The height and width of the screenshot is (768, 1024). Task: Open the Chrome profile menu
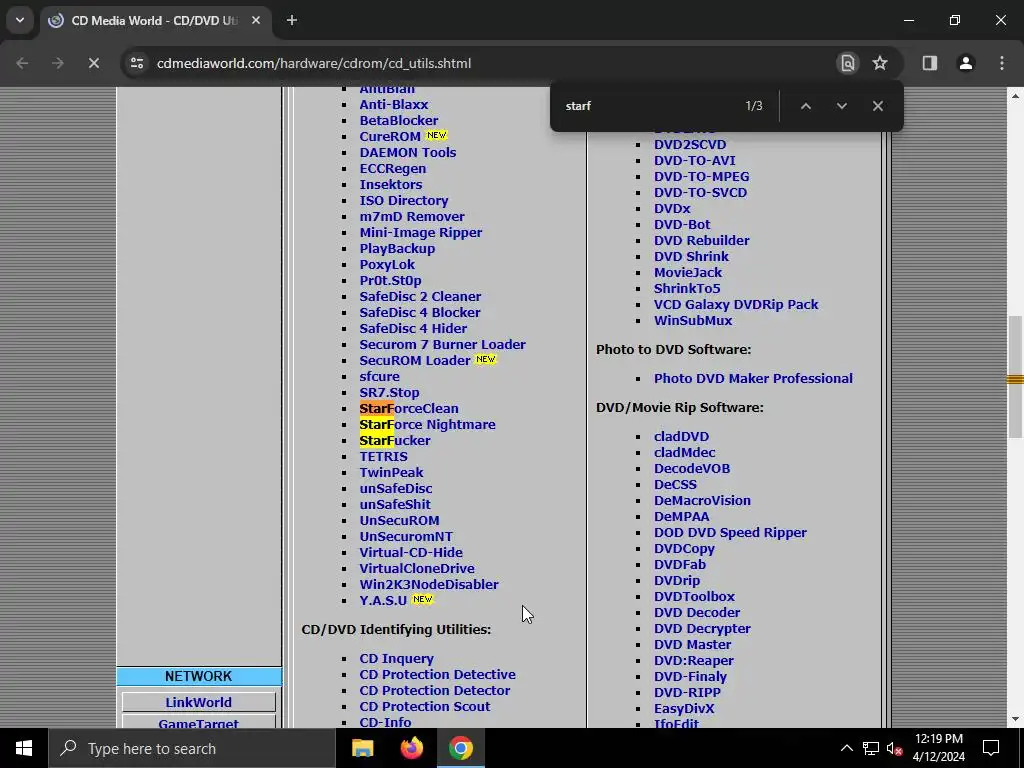[965, 63]
